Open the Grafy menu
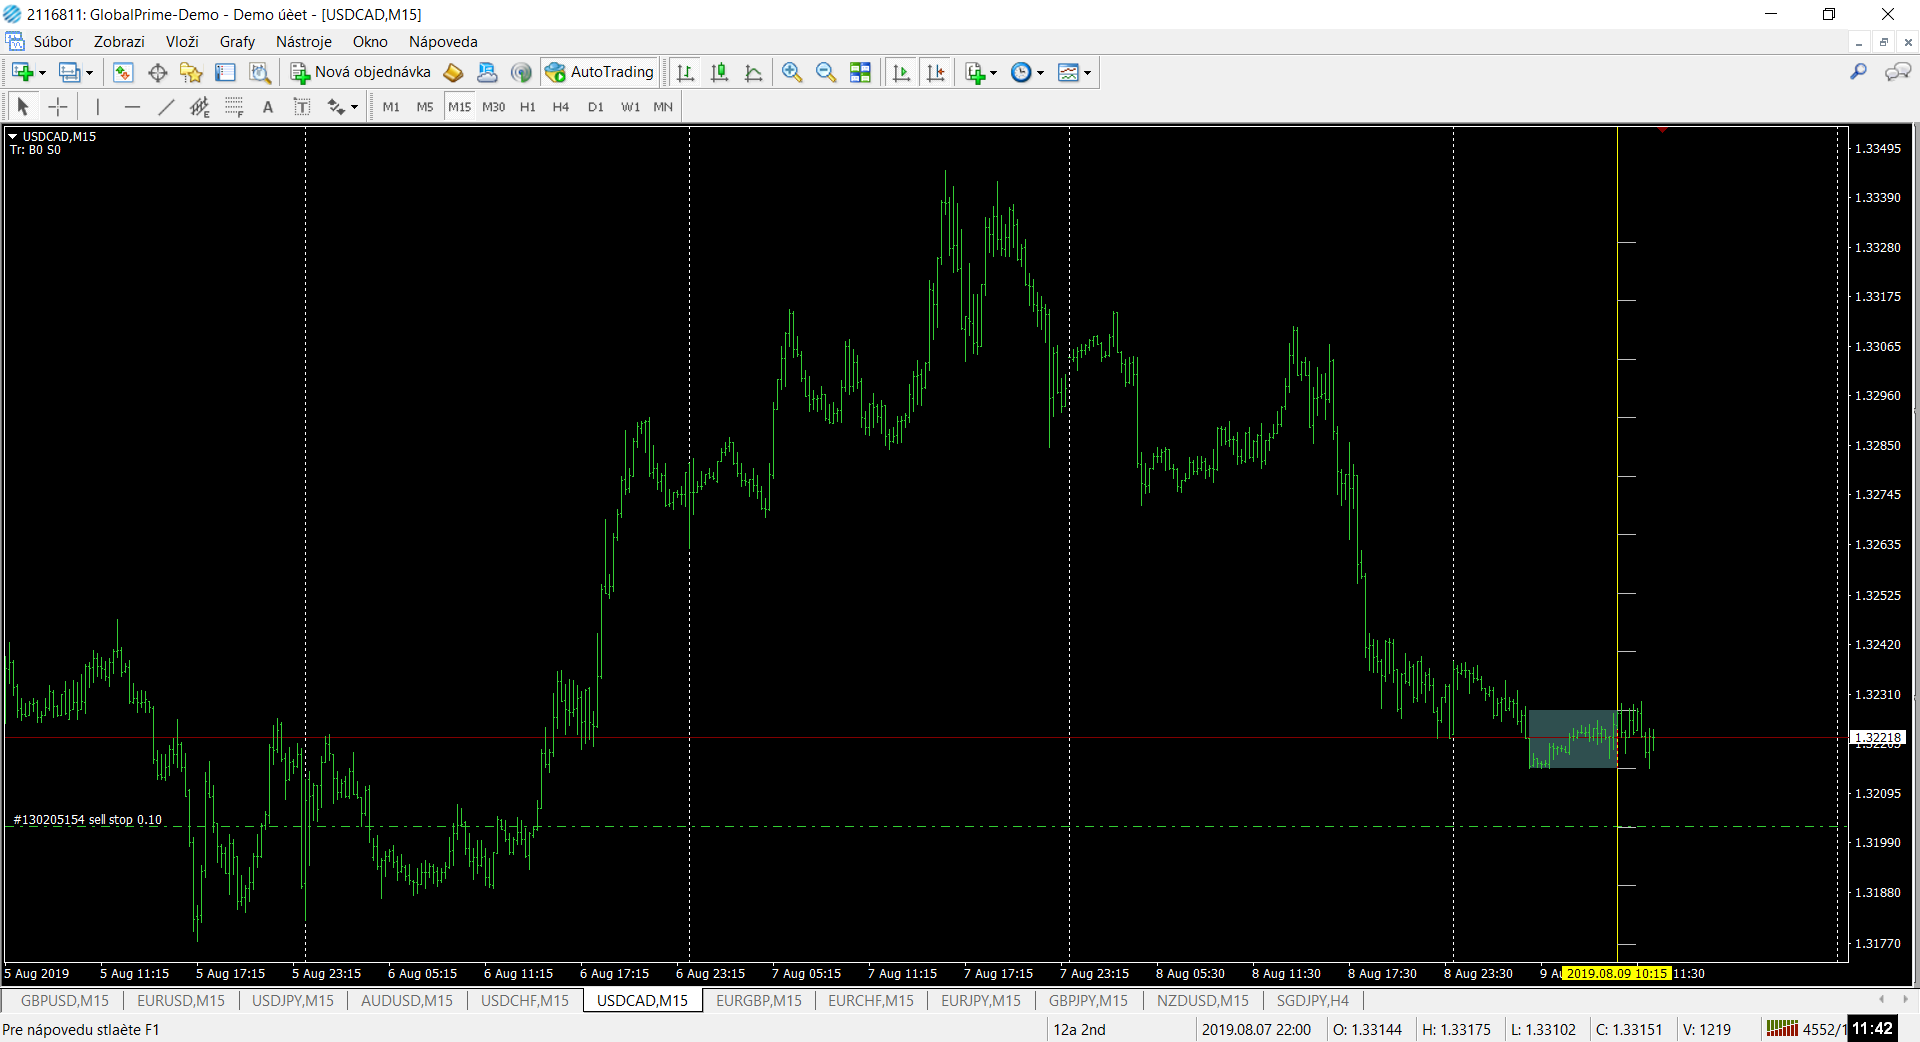The image size is (1920, 1042). [237, 42]
